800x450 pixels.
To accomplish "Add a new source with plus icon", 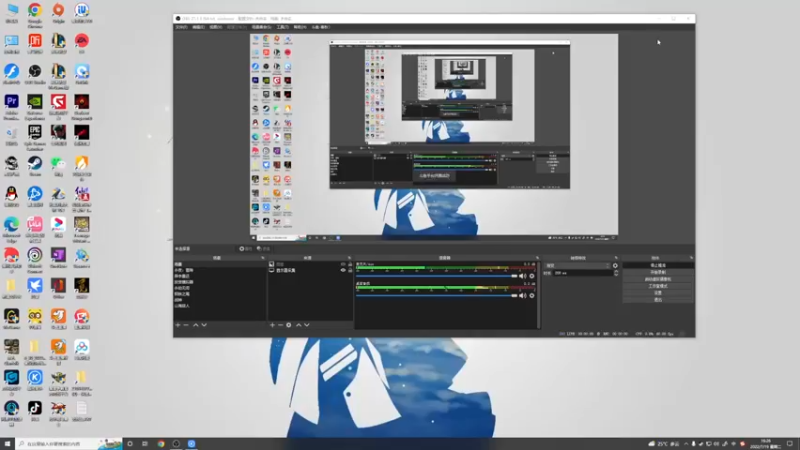I will [272, 325].
